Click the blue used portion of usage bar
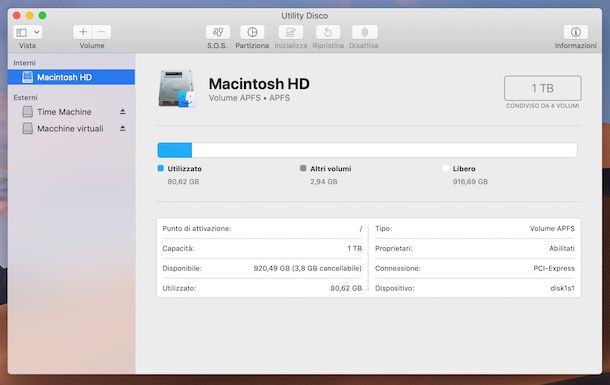Image resolution: width=610 pixels, height=385 pixels. pyautogui.click(x=175, y=150)
